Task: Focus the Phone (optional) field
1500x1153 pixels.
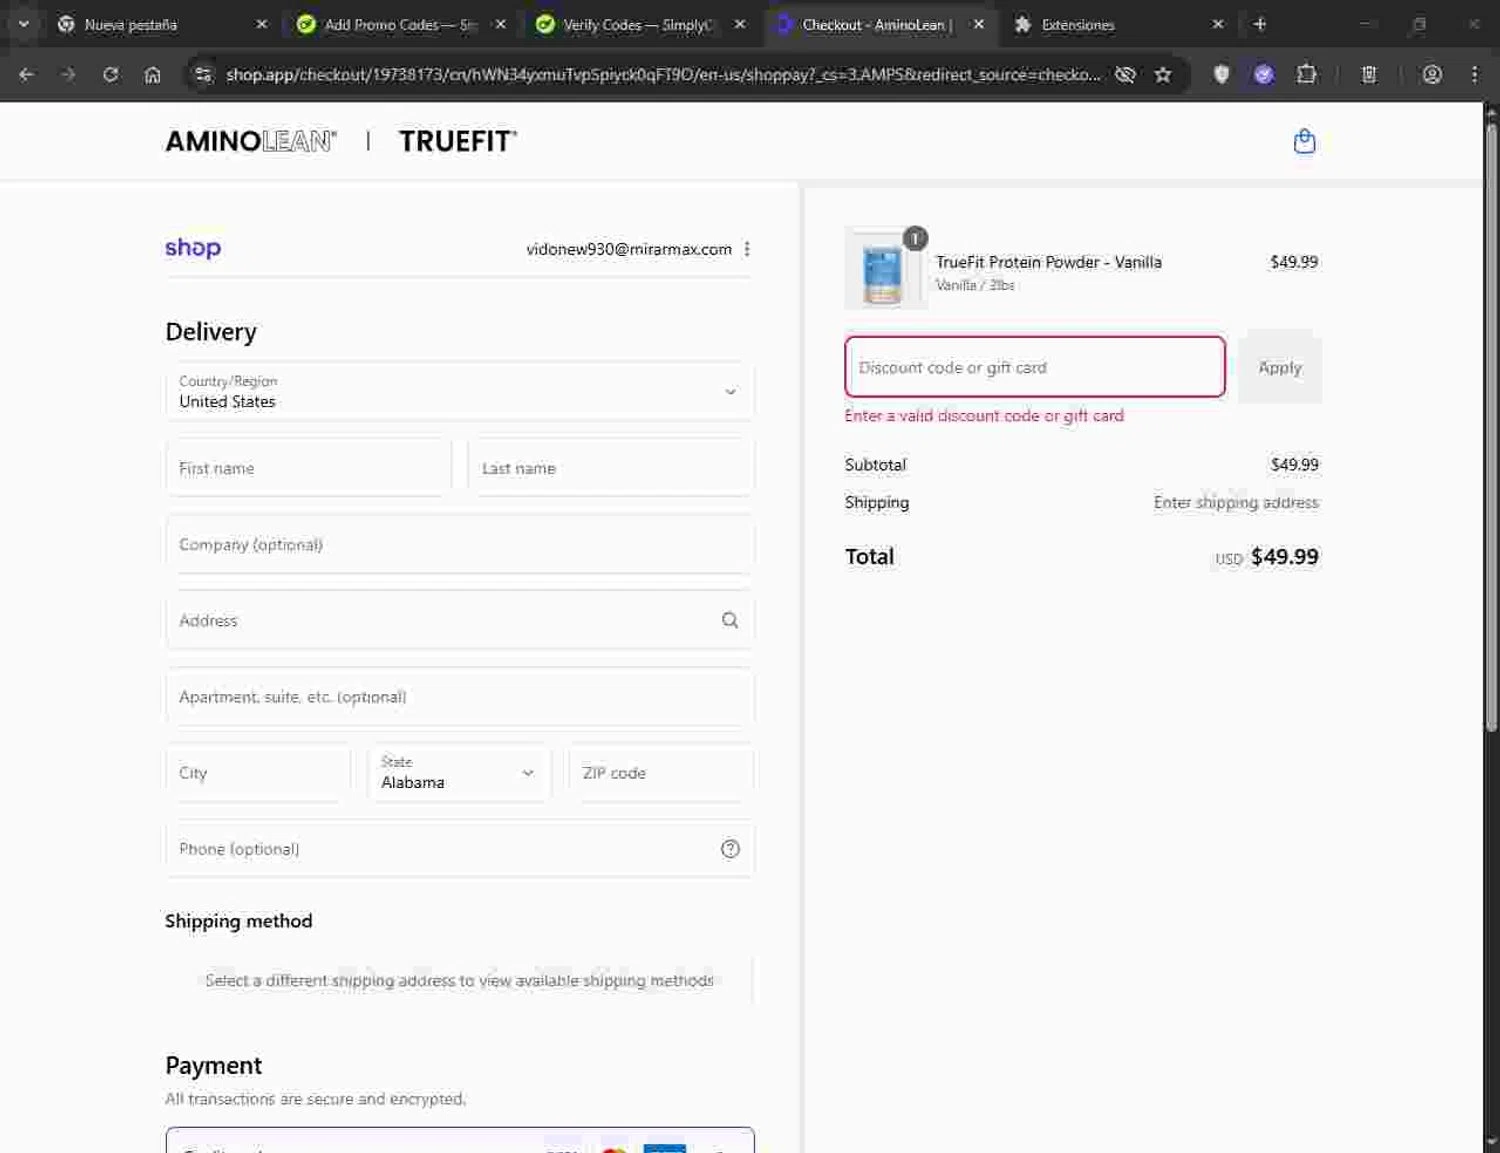Action: point(460,849)
